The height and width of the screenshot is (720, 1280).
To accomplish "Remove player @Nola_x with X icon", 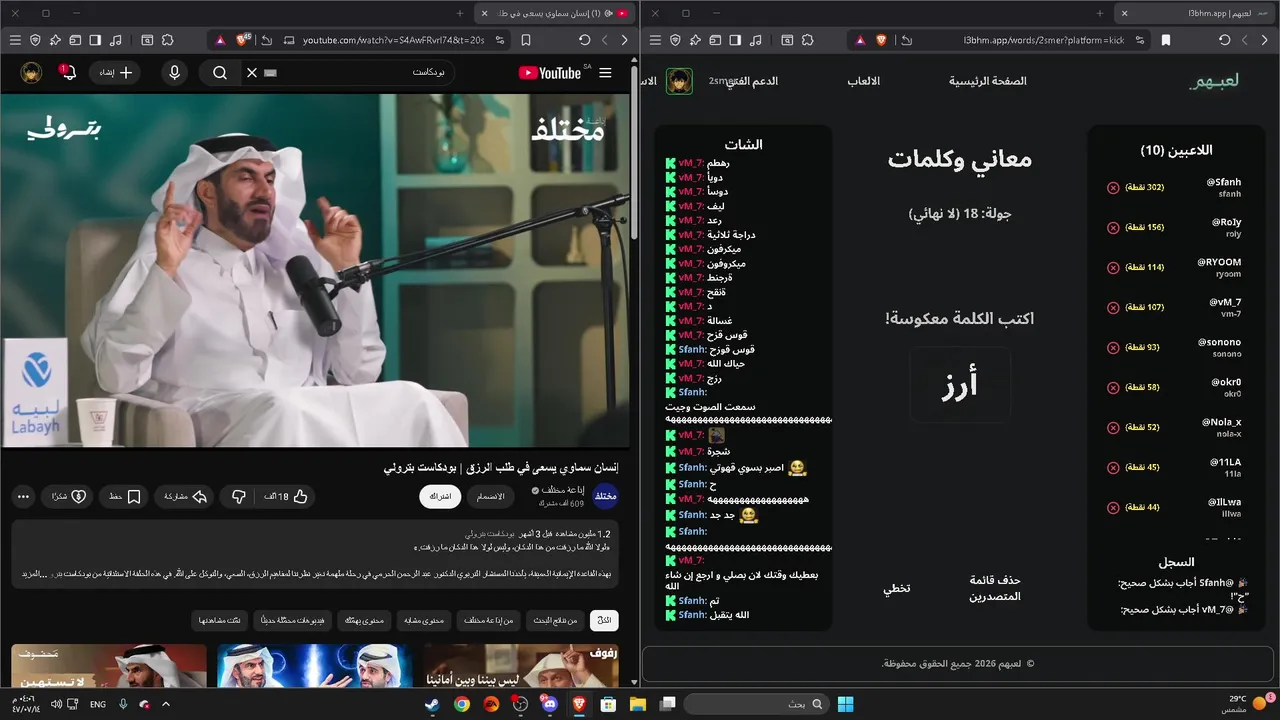I will 1113,428.
